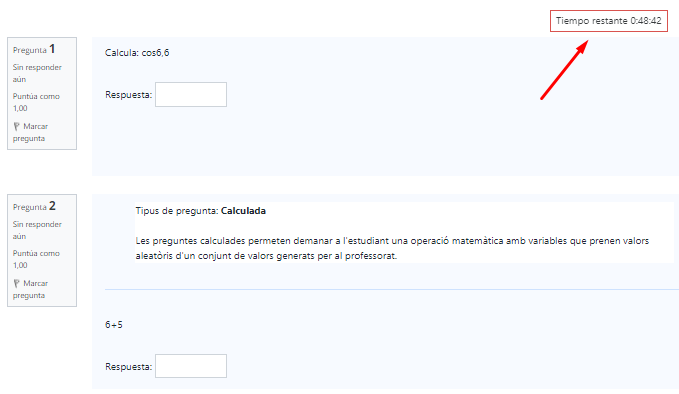Click the flag icon for Pregunta 2
679x394 pixels.
pos(16,284)
